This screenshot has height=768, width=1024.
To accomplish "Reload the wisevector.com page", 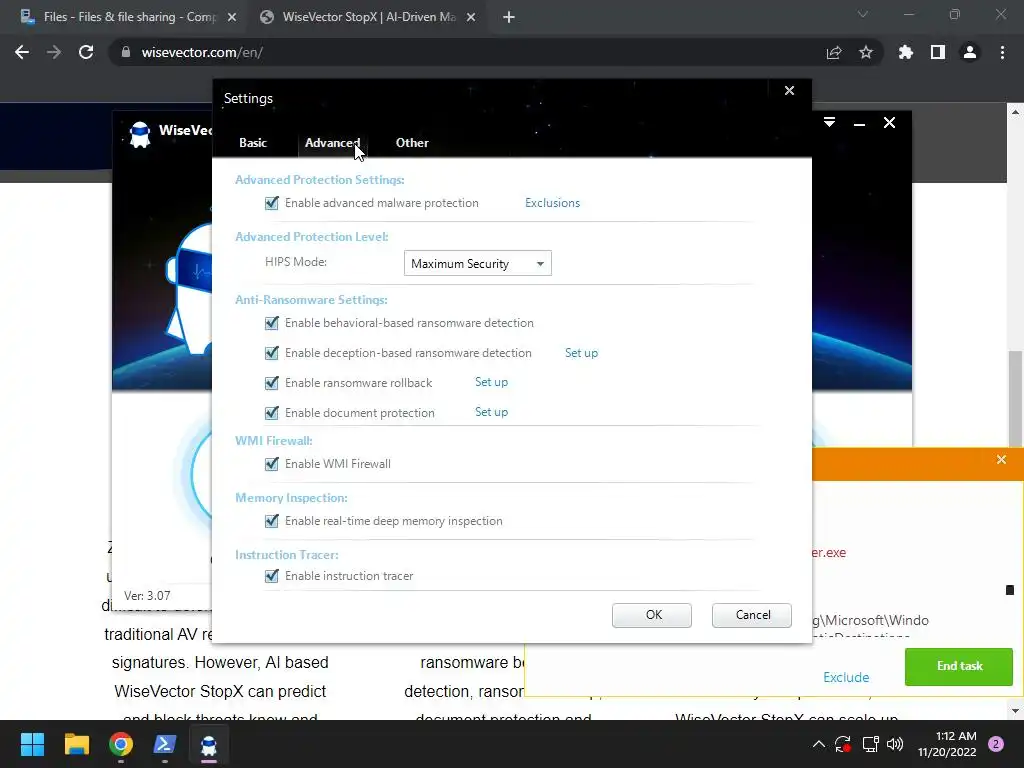I will [86, 52].
